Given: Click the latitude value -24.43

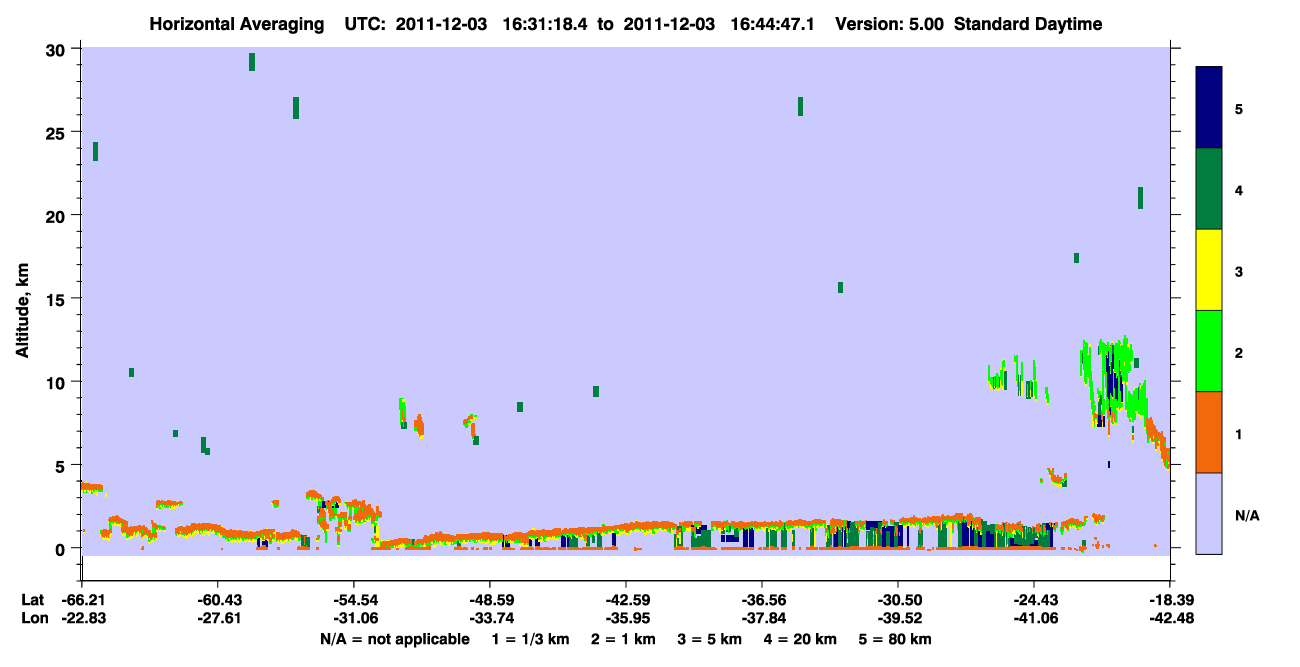Looking at the screenshot, I should pos(1034,600).
